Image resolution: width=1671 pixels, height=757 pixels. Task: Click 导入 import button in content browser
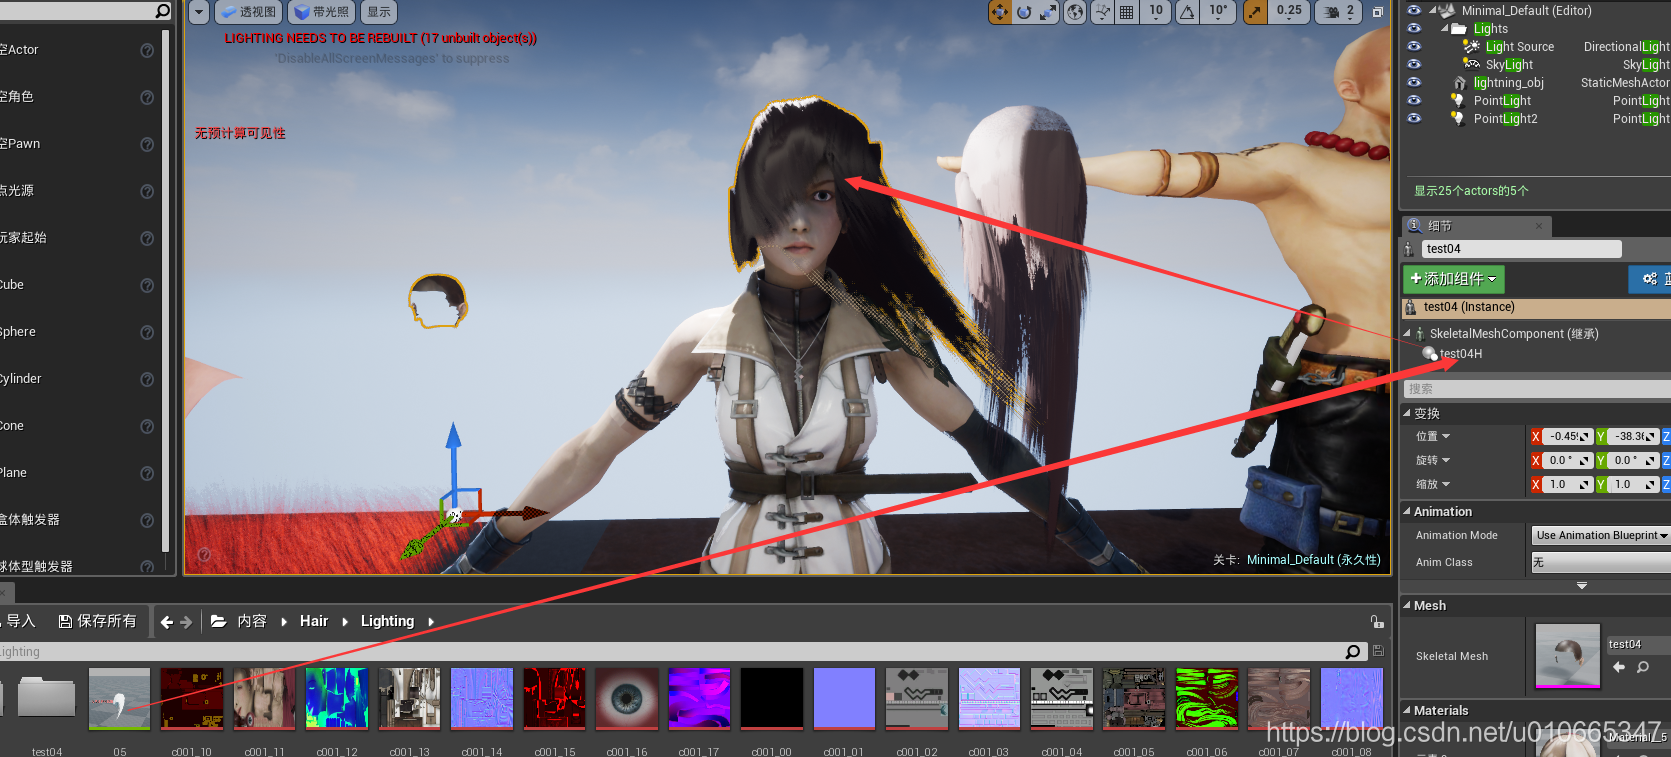[x=19, y=621]
